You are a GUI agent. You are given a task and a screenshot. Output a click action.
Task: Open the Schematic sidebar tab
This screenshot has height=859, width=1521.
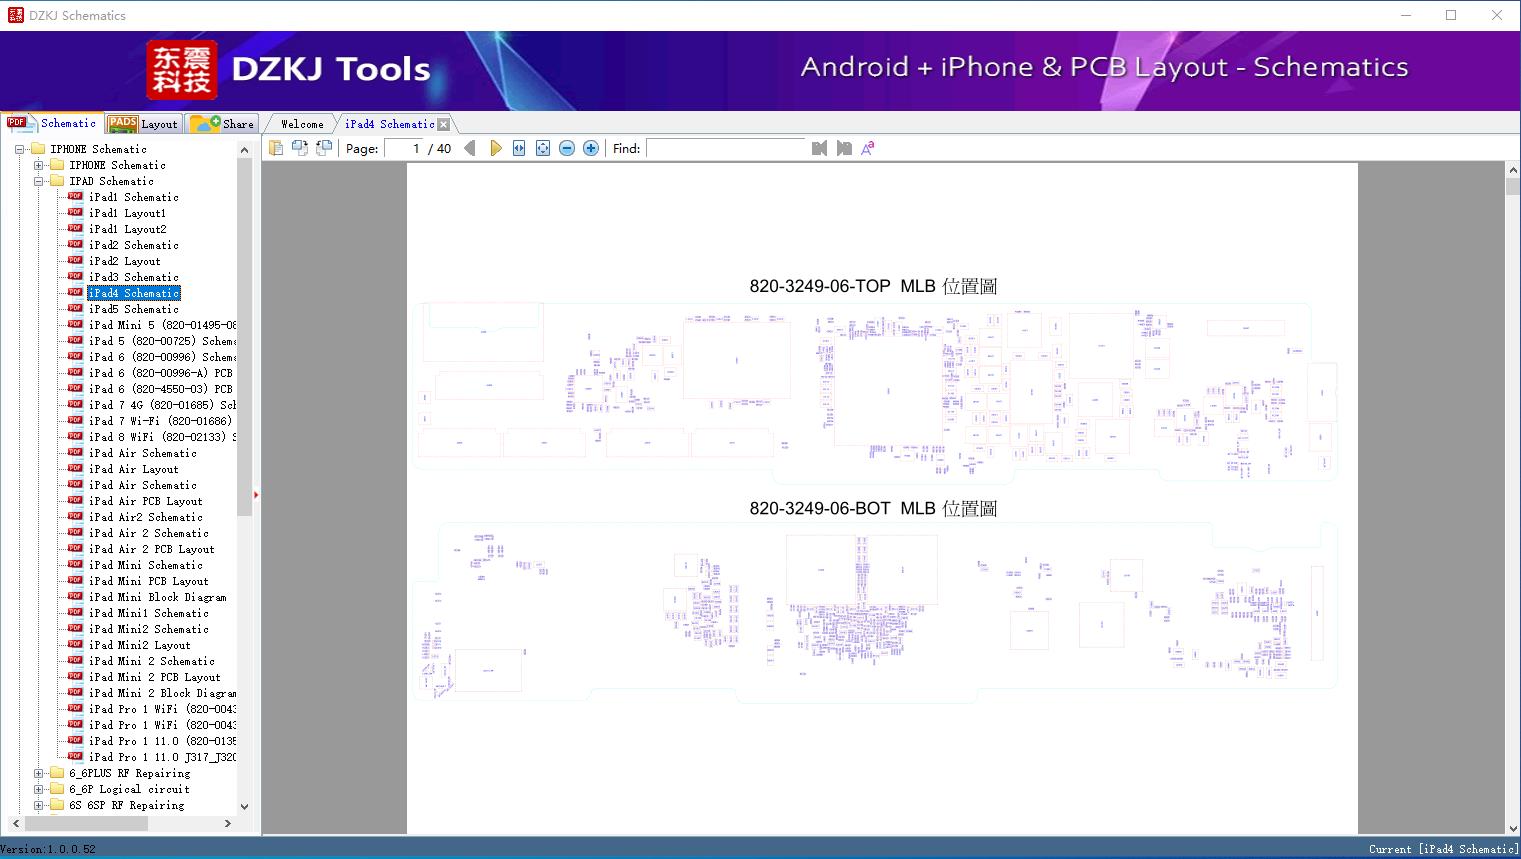coord(52,123)
